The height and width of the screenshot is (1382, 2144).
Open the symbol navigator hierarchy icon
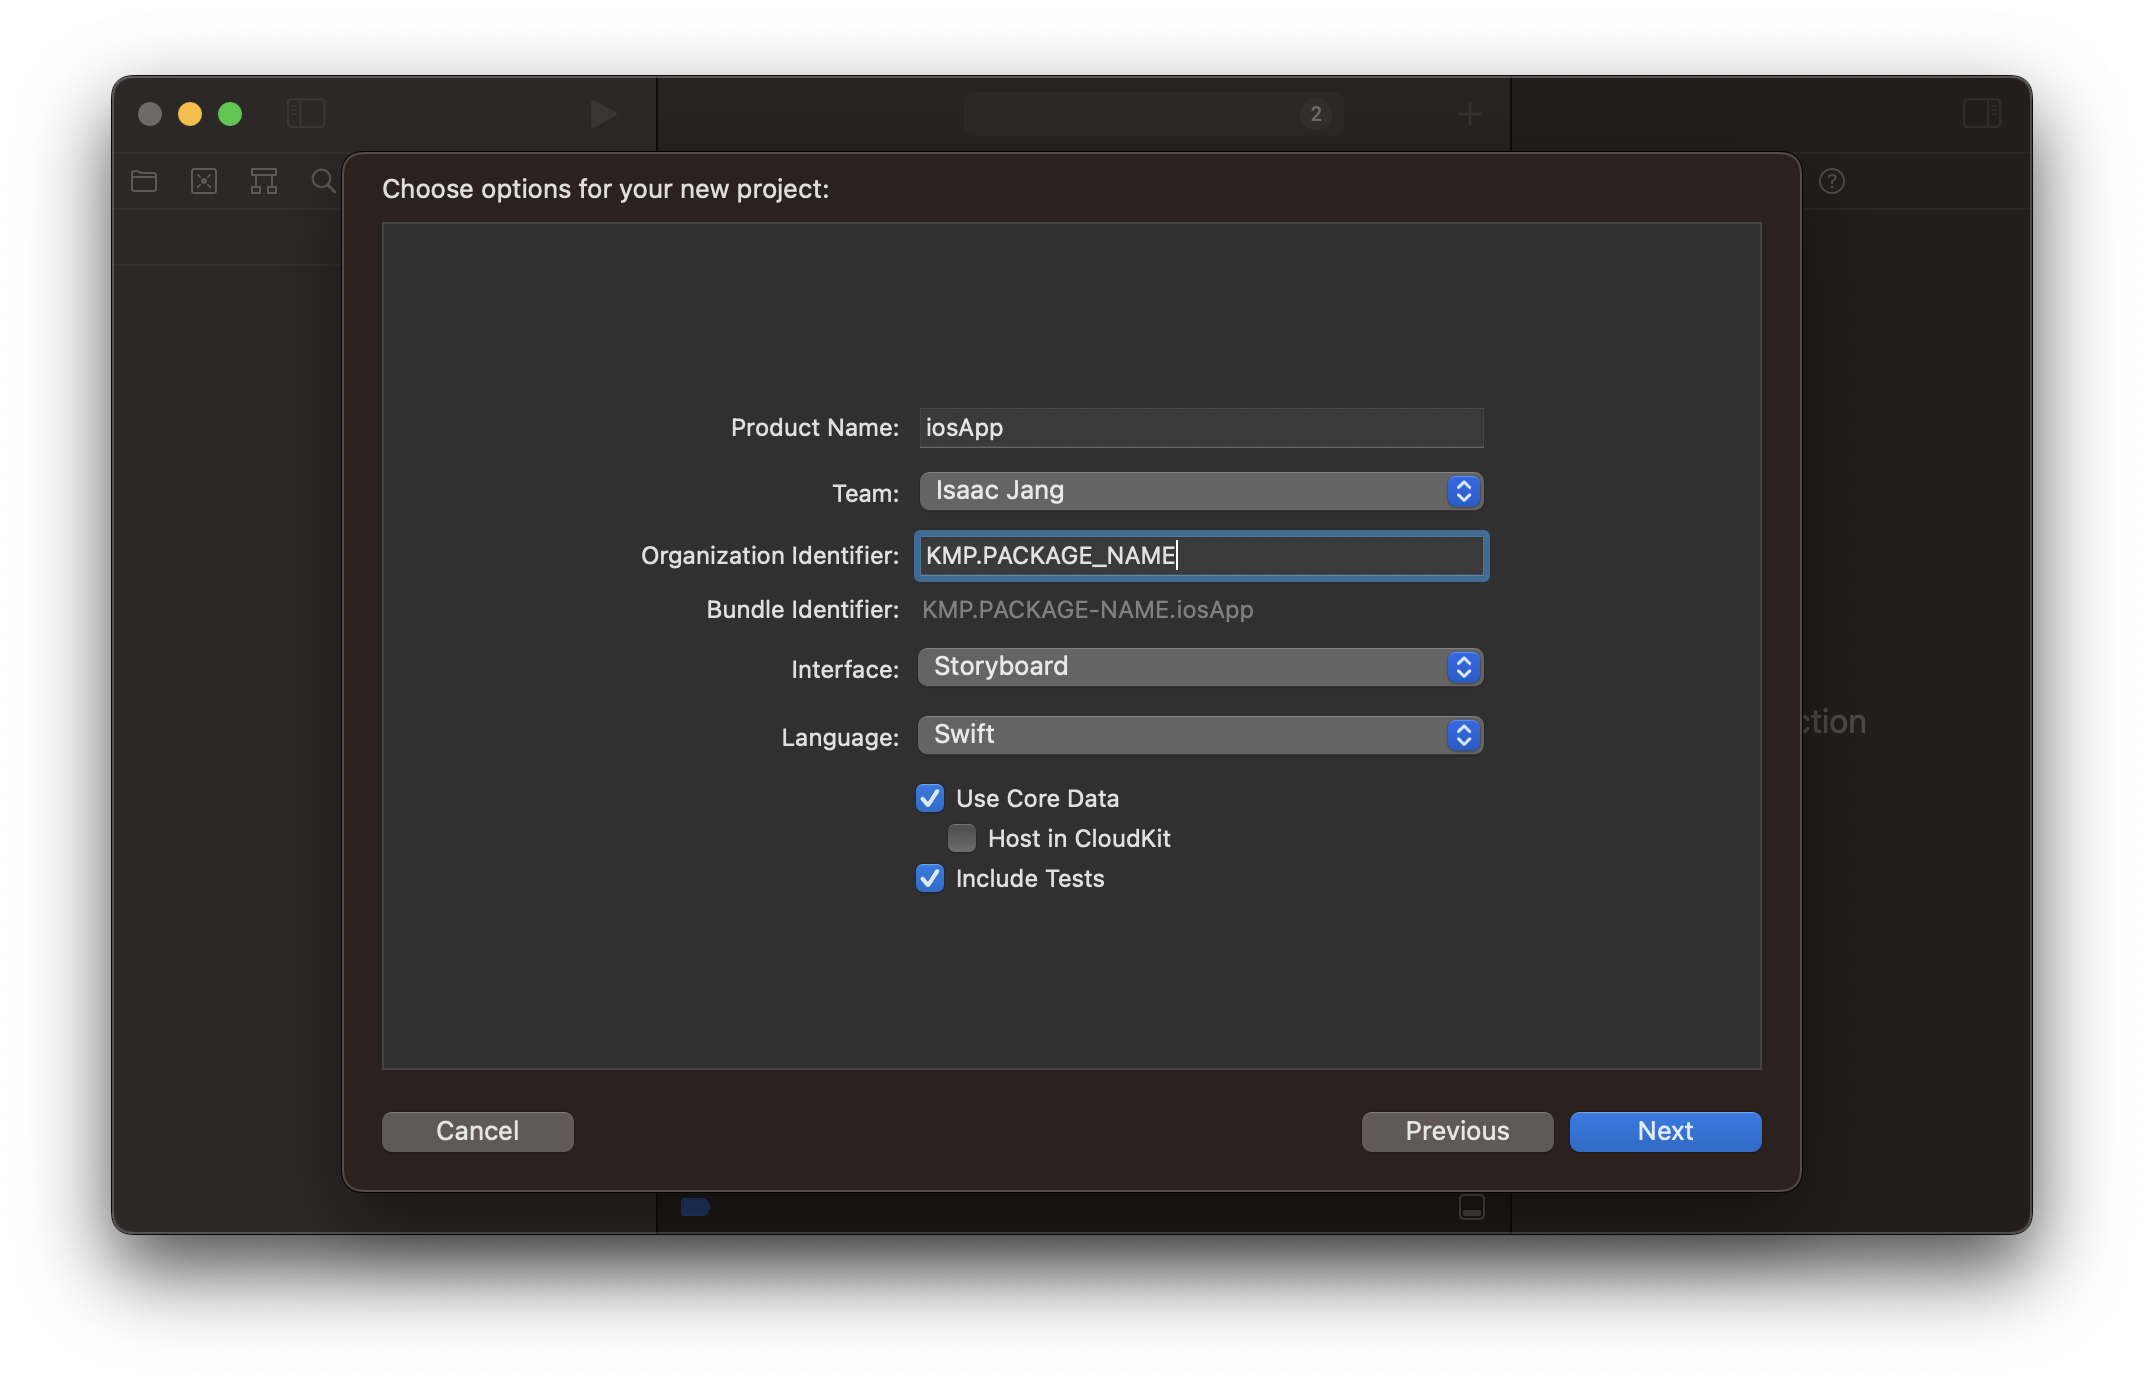point(264,181)
